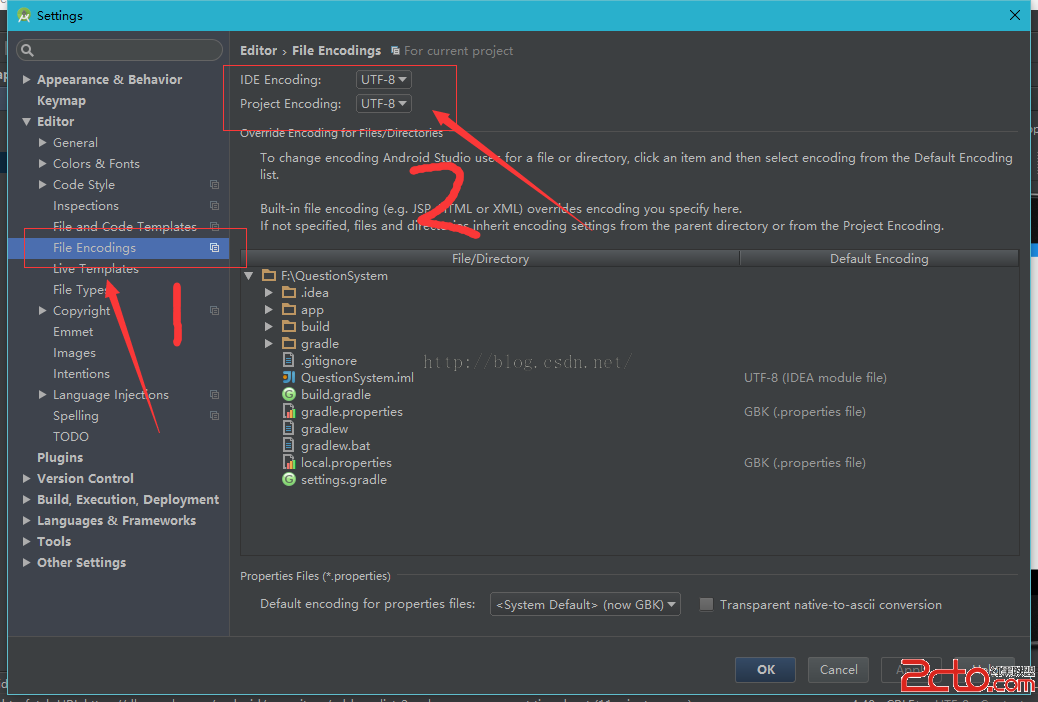Click the Default Encoding column header

(x=879, y=258)
